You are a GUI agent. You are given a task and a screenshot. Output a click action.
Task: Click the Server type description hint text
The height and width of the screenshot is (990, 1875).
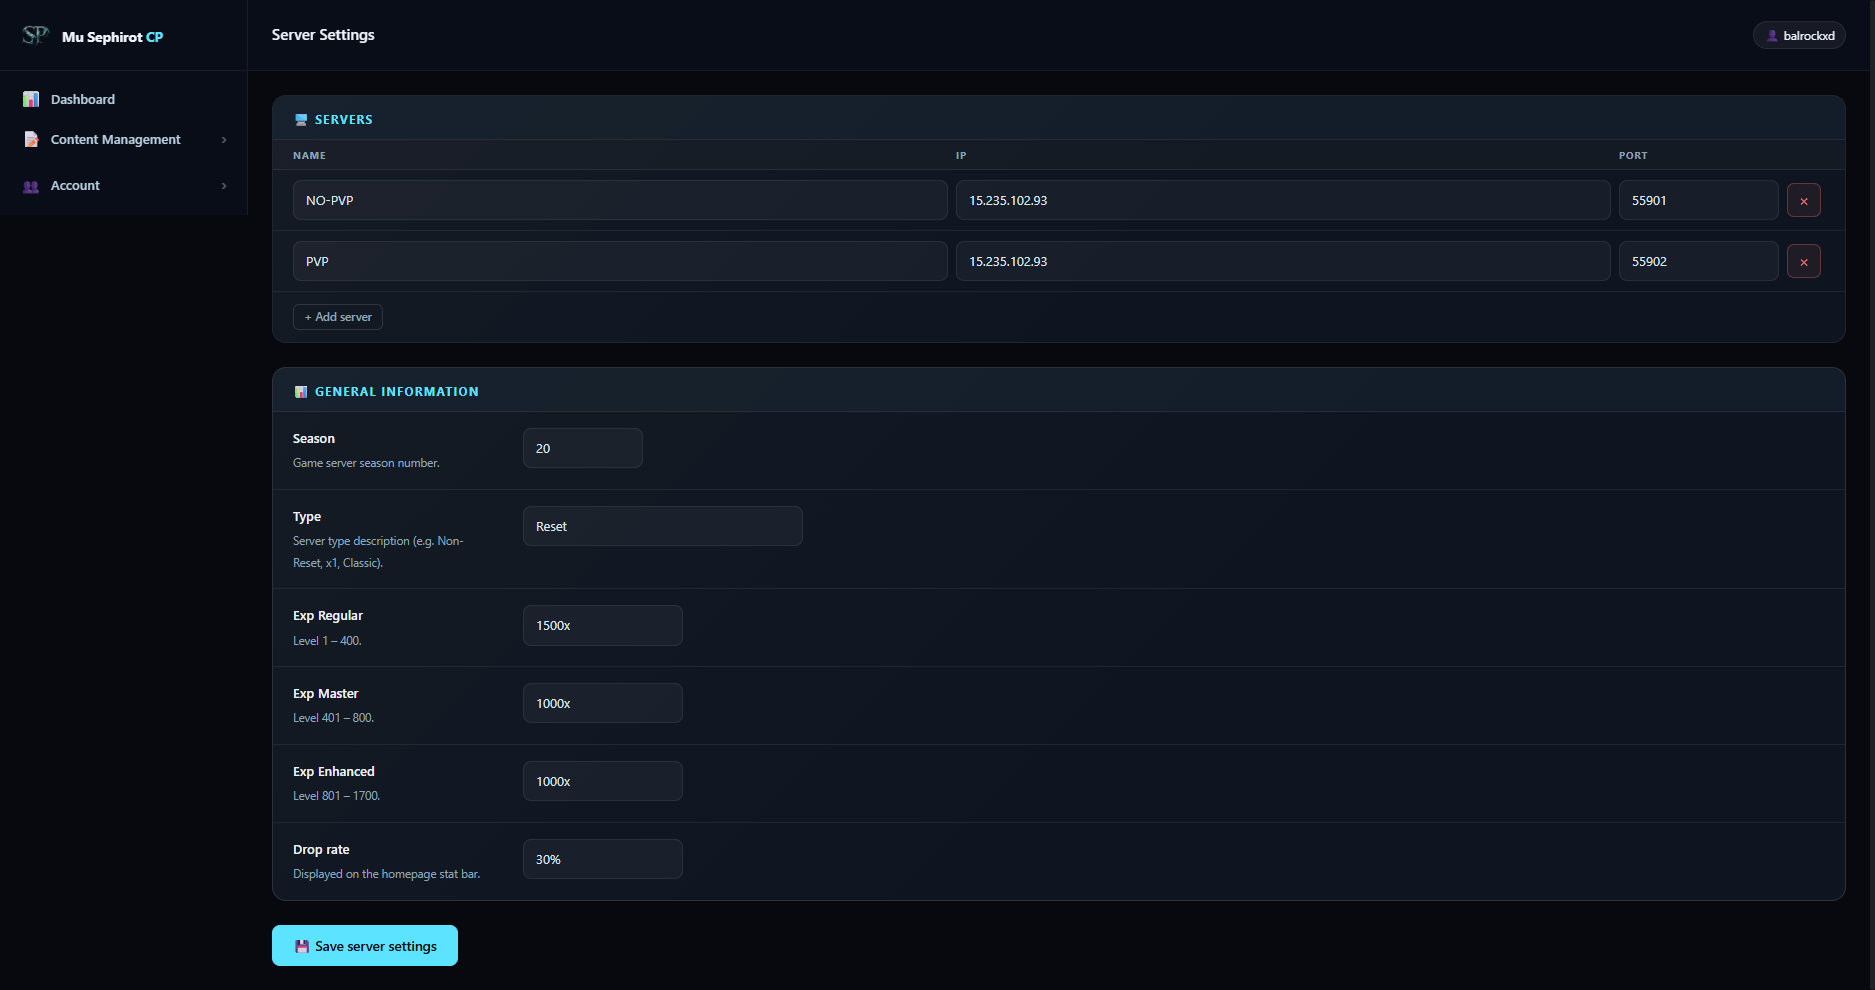coord(378,552)
